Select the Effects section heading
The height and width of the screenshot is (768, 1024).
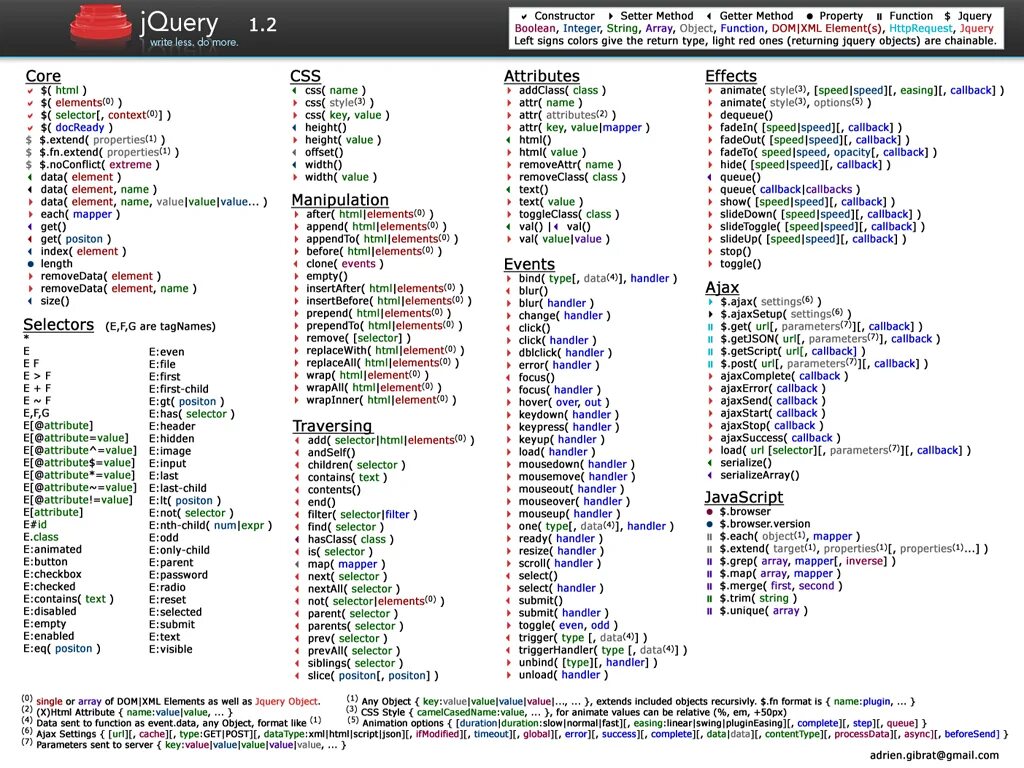[731, 76]
